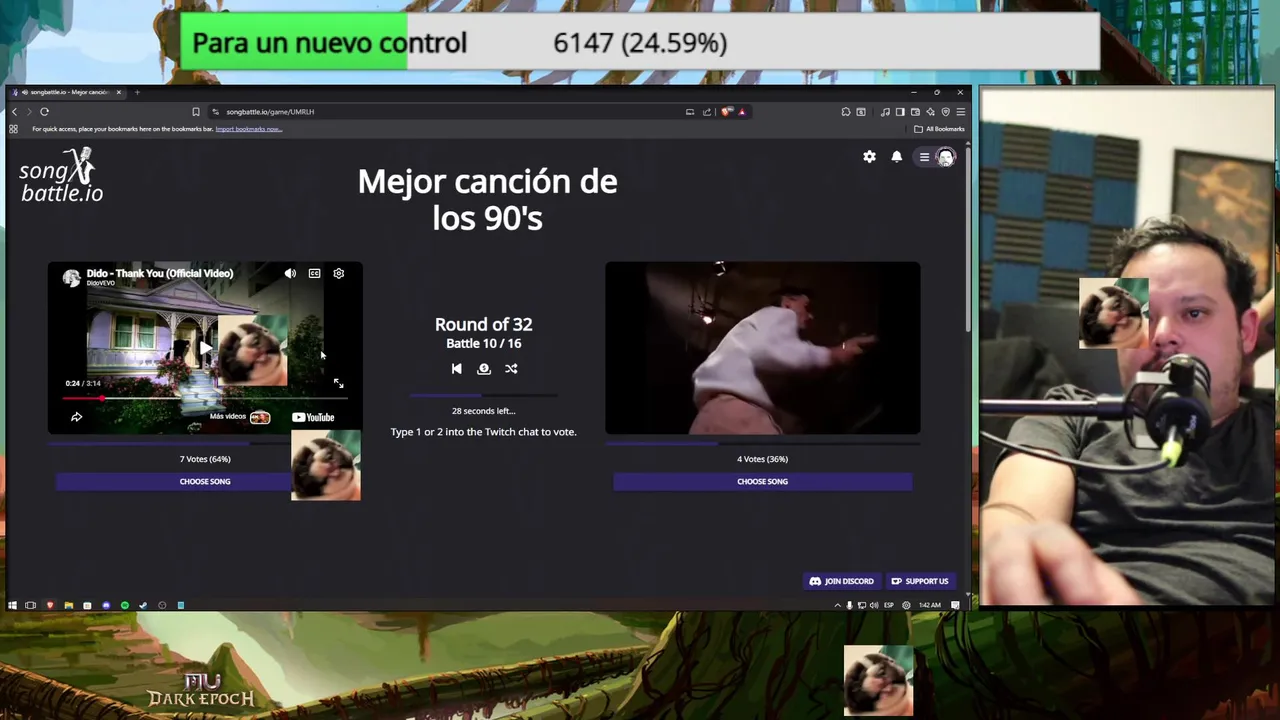Click the browser forward arrow
Viewport: 1280px width, 720px height.
click(29, 112)
